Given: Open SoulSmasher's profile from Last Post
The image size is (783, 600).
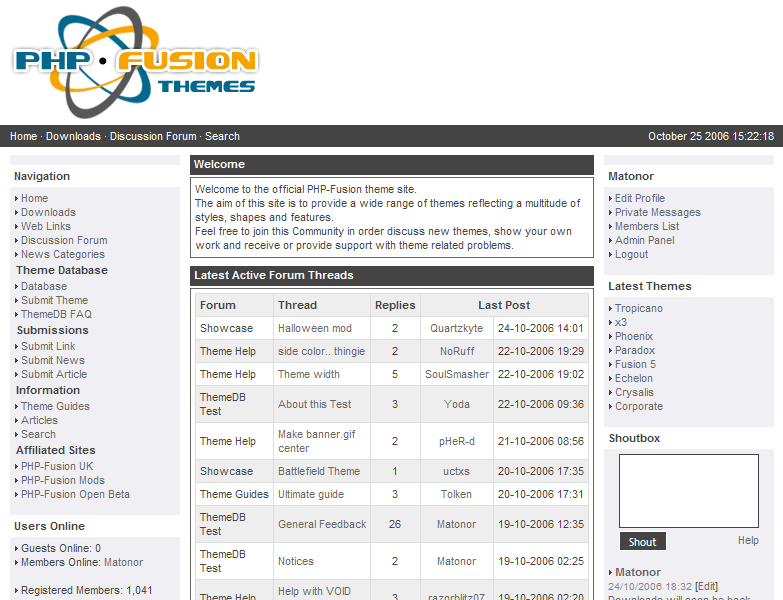Looking at the screenshot, I should click(x=456, y=374).
